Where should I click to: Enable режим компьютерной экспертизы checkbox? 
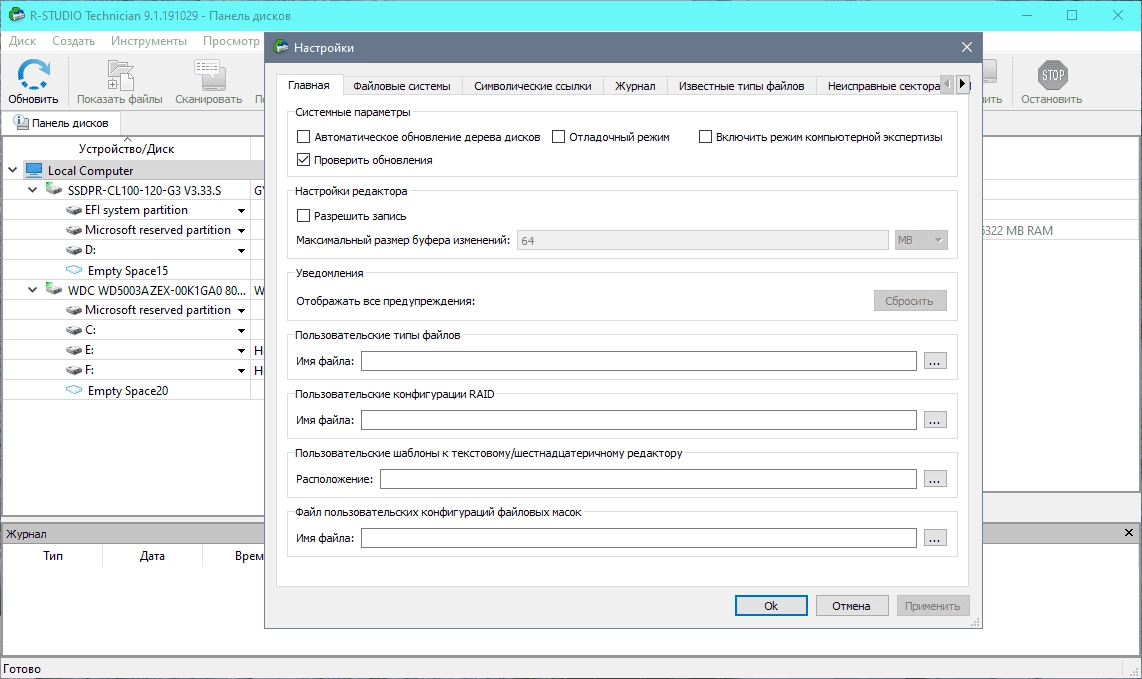pyautogui.click(x=705, y=136)
